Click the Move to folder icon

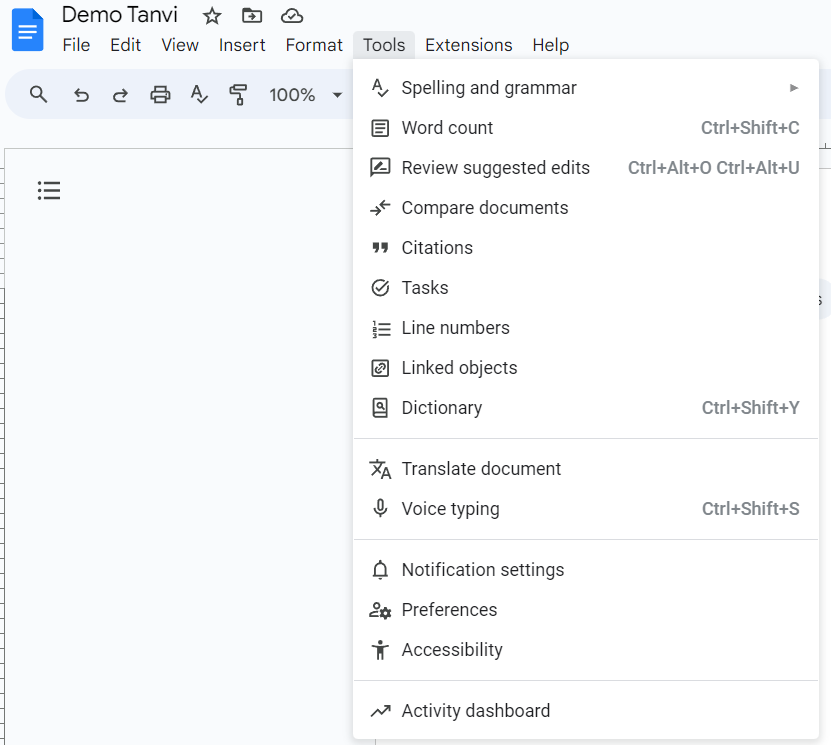[252, 16]
